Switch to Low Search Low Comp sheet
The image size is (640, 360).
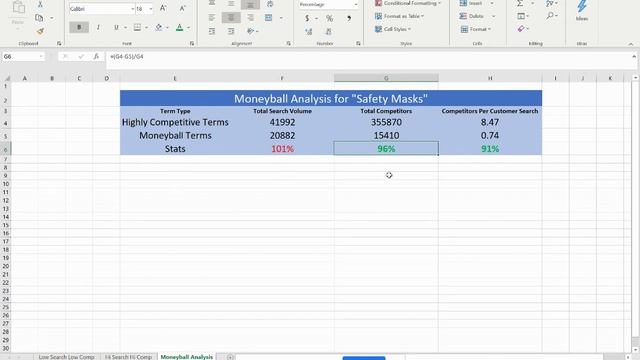67,357
